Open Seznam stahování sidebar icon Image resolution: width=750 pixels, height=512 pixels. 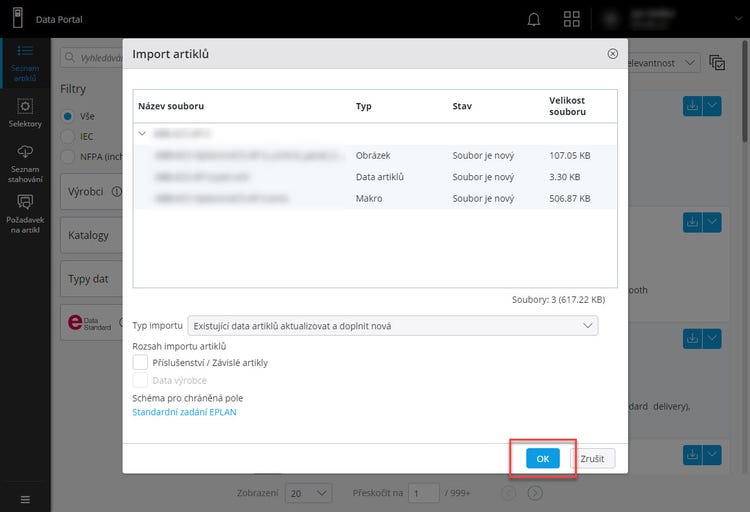click(x=25, y=161)
